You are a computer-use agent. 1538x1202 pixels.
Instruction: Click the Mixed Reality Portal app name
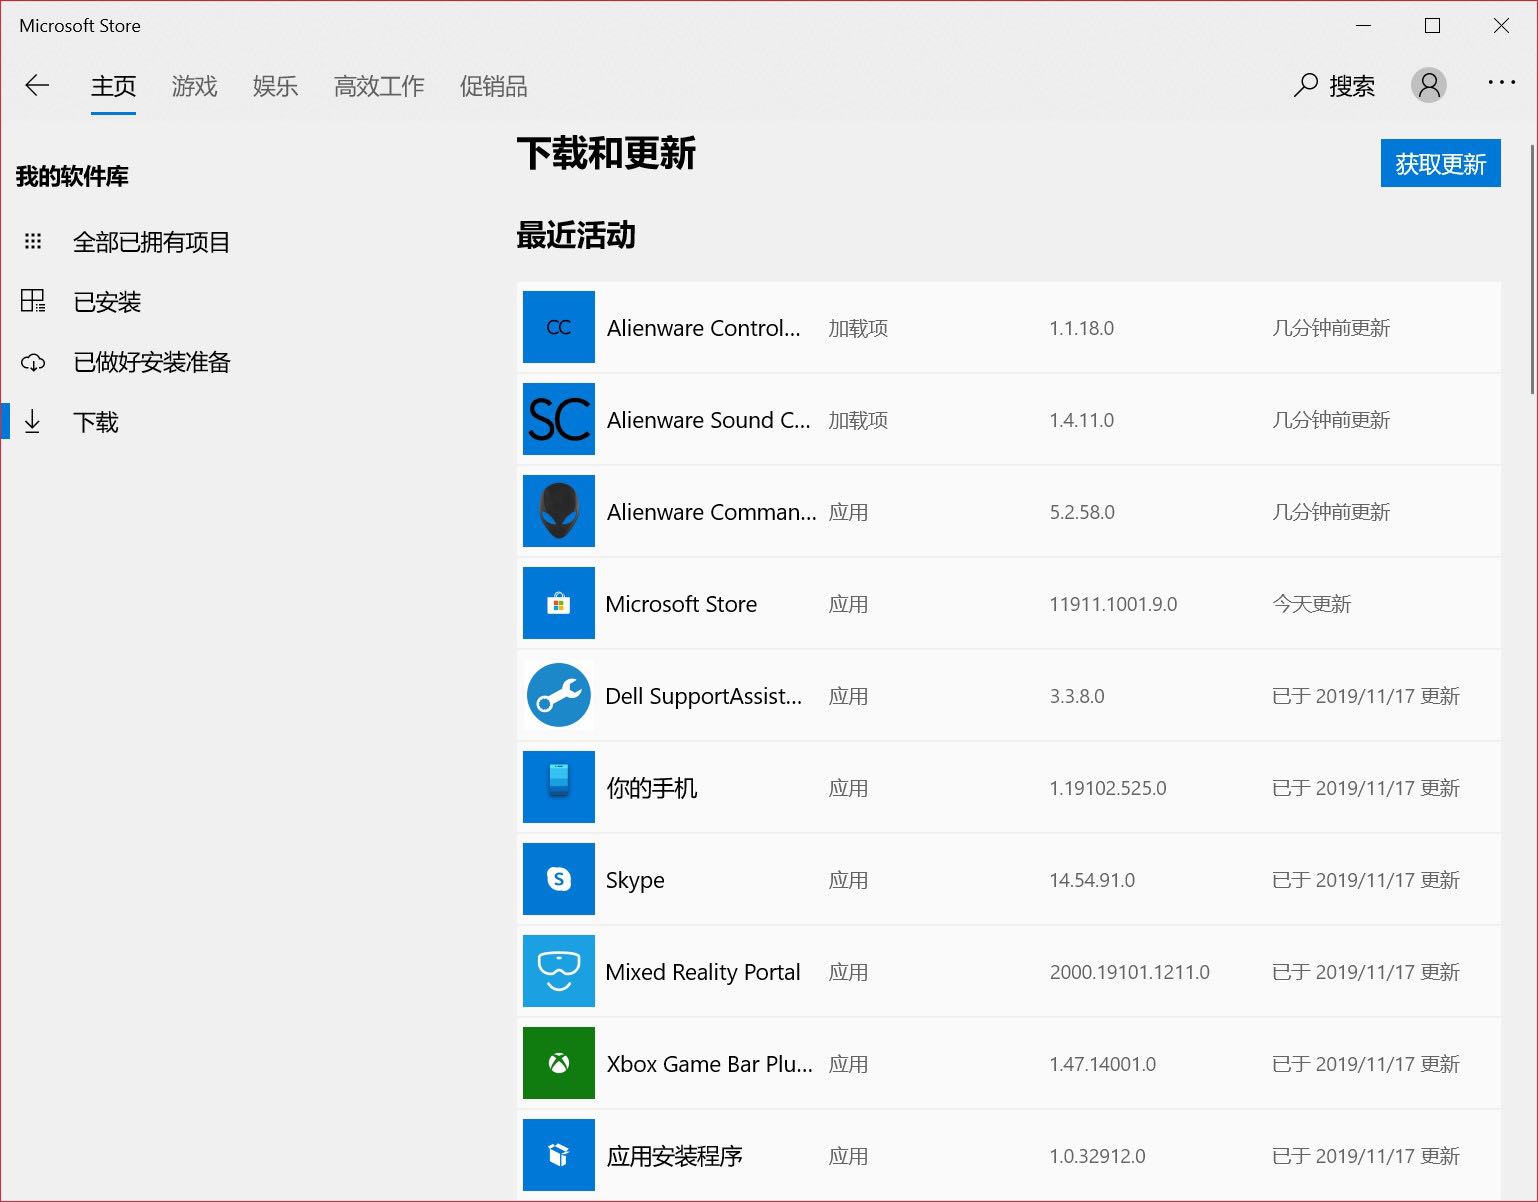[x=703, y=972]
